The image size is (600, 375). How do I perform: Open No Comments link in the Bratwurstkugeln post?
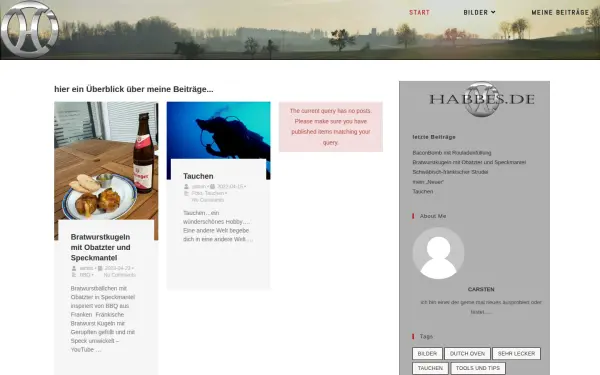coord(120,275)
